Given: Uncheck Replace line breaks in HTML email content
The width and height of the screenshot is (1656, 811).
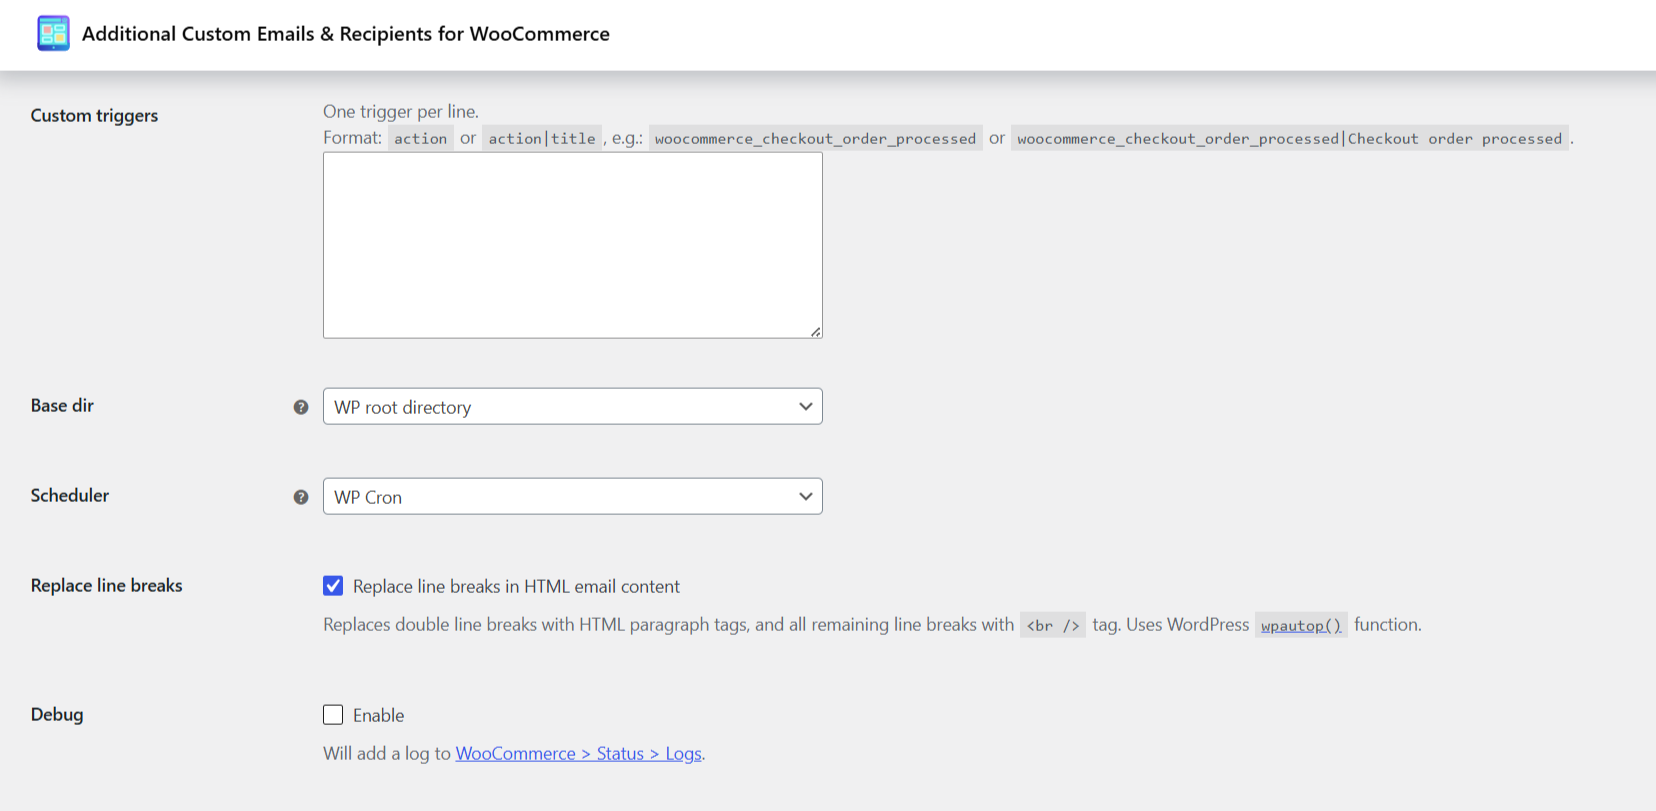Looking at the screenshot, I should pyautogui.click(x=333, y=586).
